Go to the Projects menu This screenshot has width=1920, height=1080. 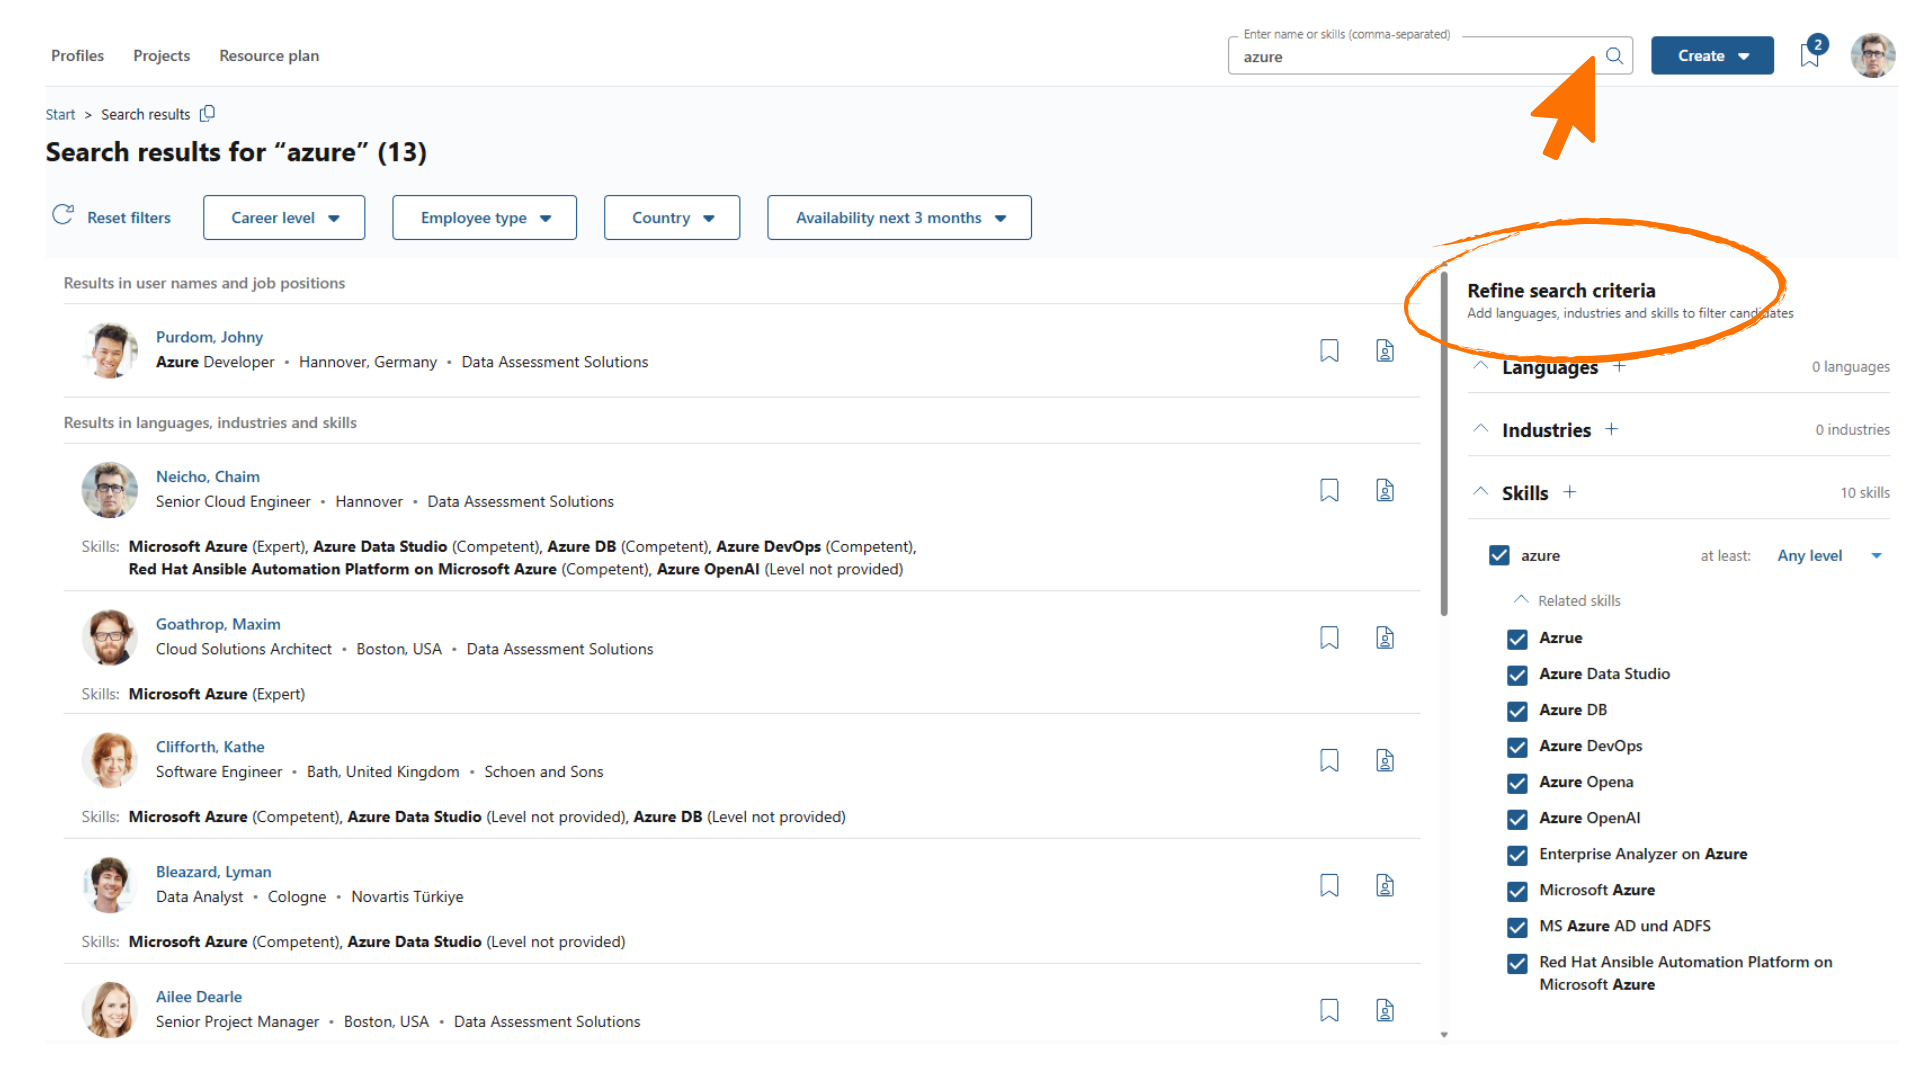[161, 56]
